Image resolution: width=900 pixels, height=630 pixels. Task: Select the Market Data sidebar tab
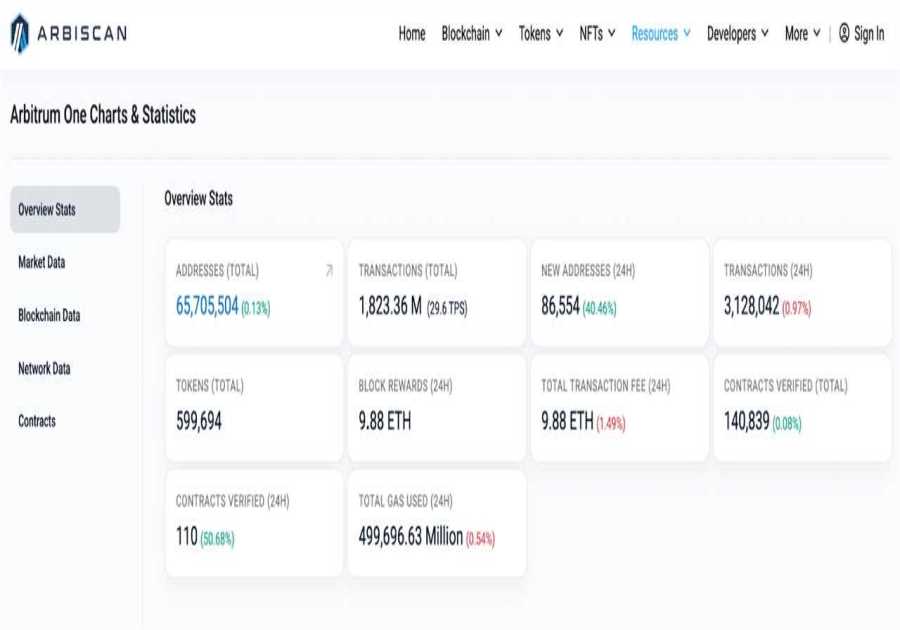41,262
